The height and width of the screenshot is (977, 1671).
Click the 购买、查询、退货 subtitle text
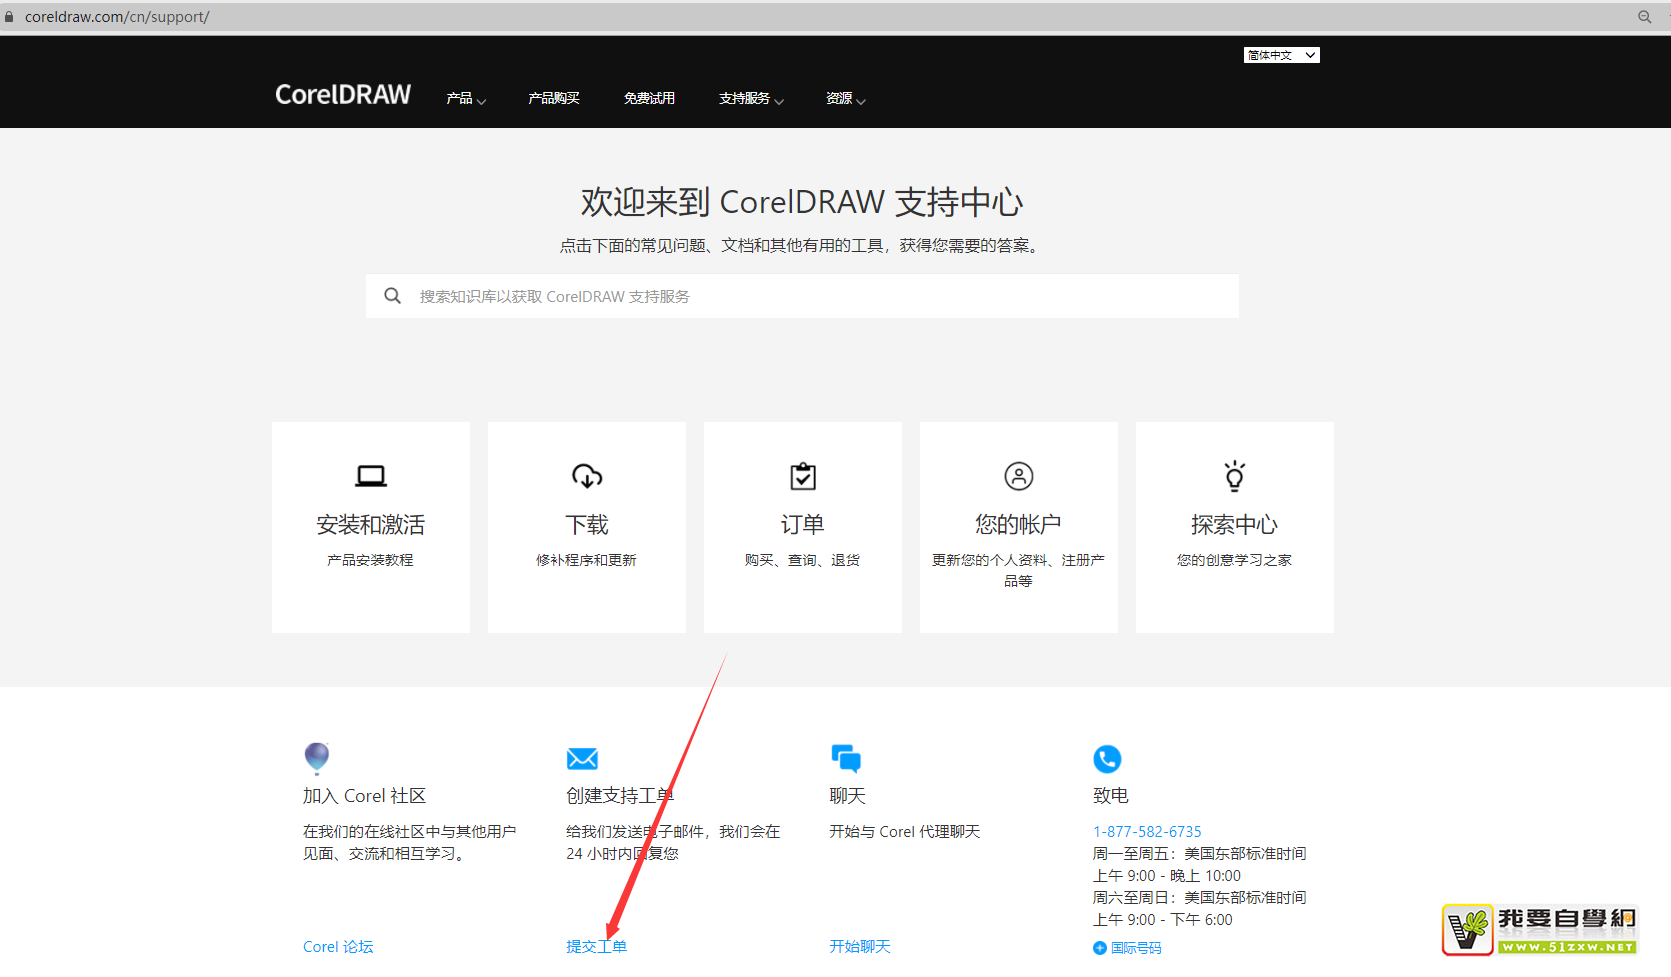point(803,560)
